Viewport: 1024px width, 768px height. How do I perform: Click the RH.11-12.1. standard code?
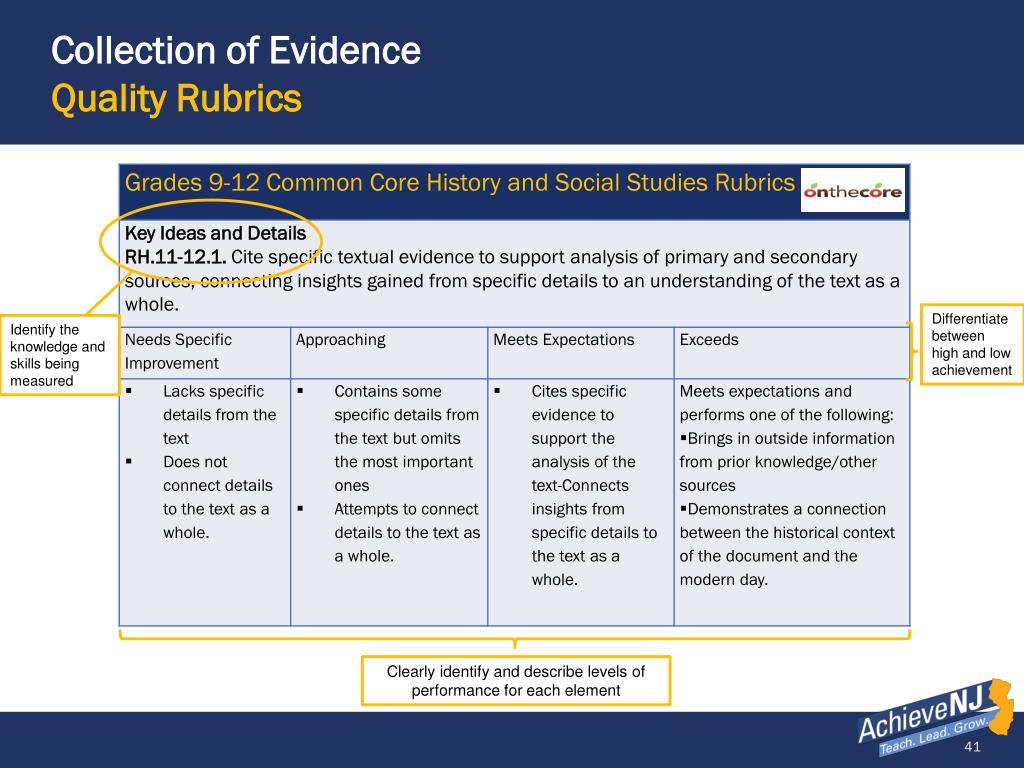click(175, 257)
